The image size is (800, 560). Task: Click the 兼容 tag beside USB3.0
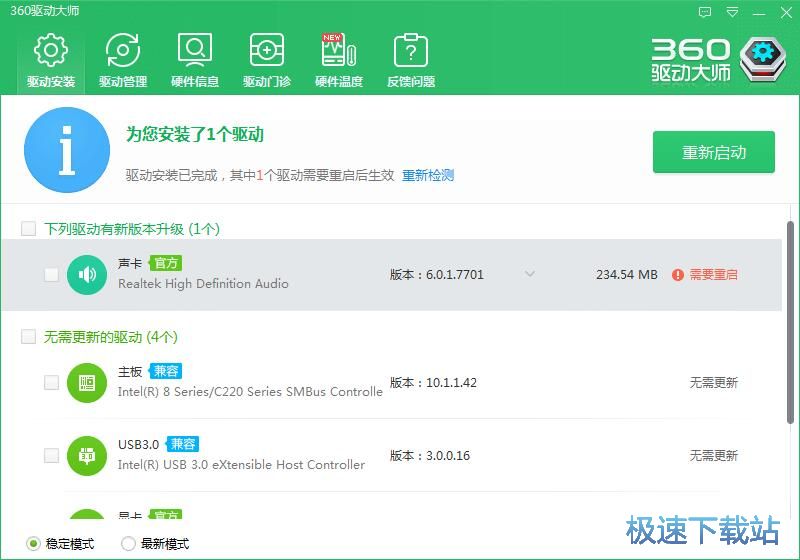pyautogui.click(x=183, y=444)
